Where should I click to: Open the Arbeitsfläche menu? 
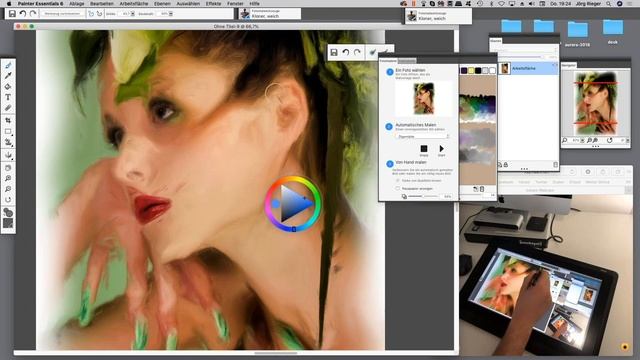click(134, 3)
